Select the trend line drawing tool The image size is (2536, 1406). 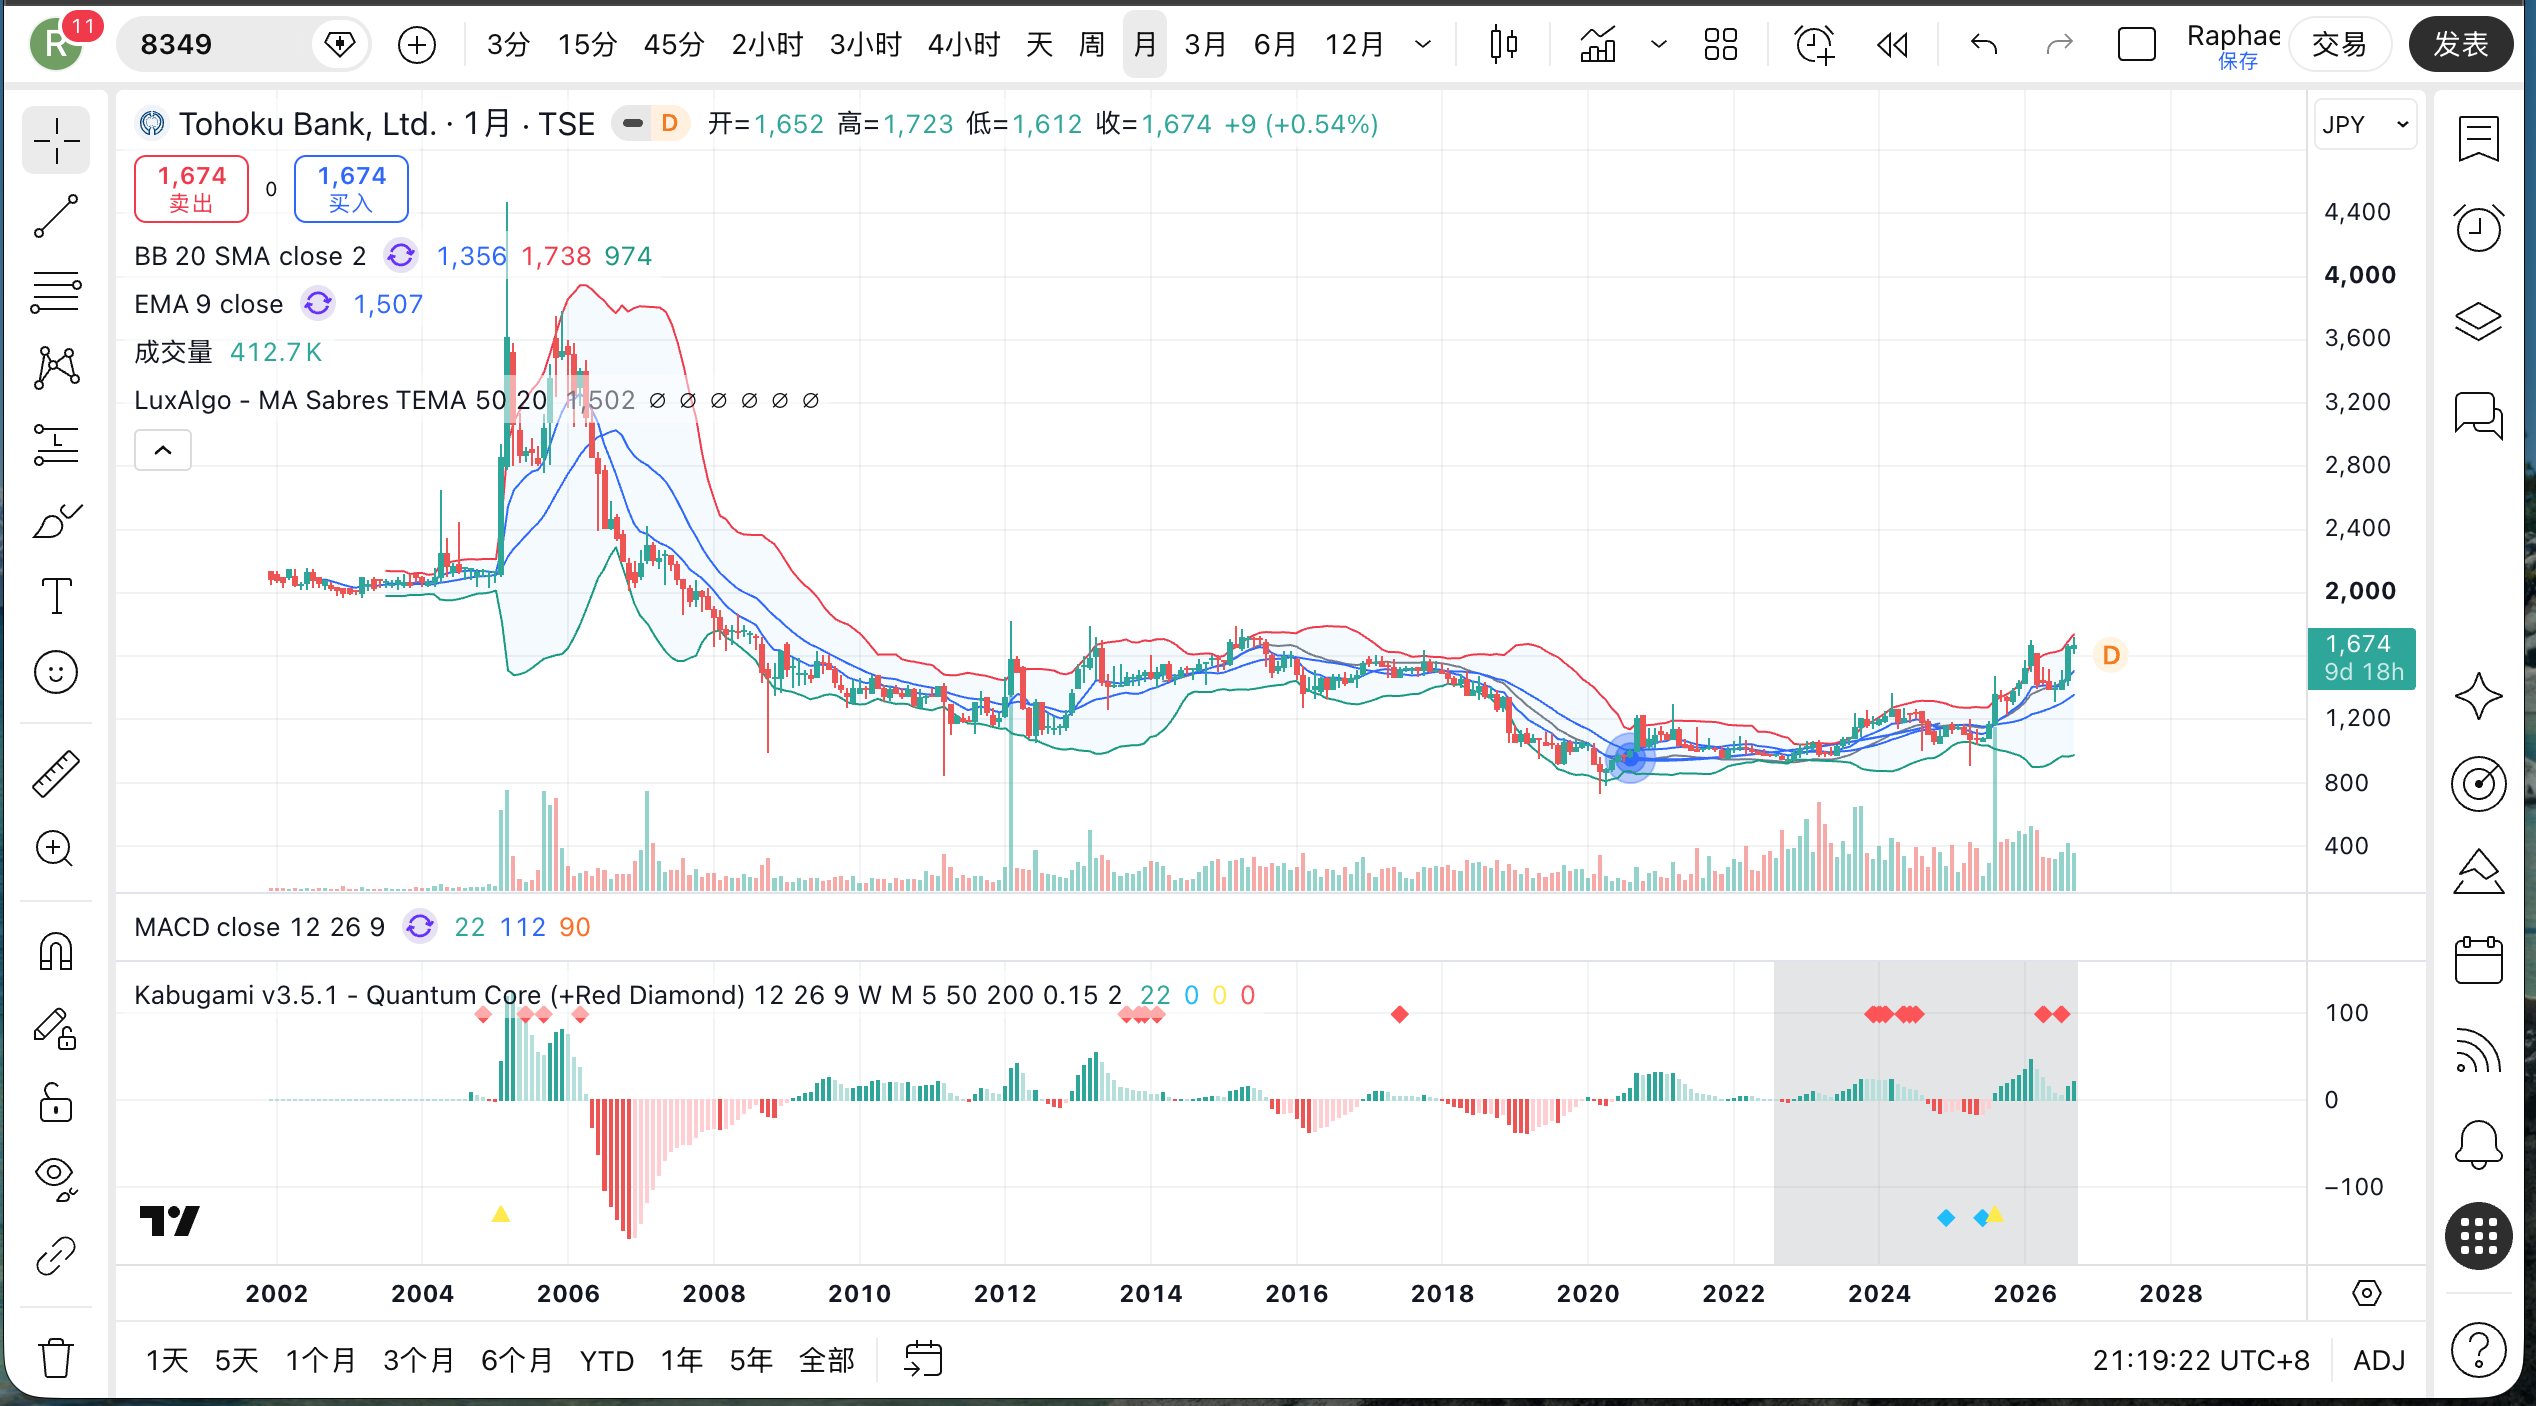56,216
